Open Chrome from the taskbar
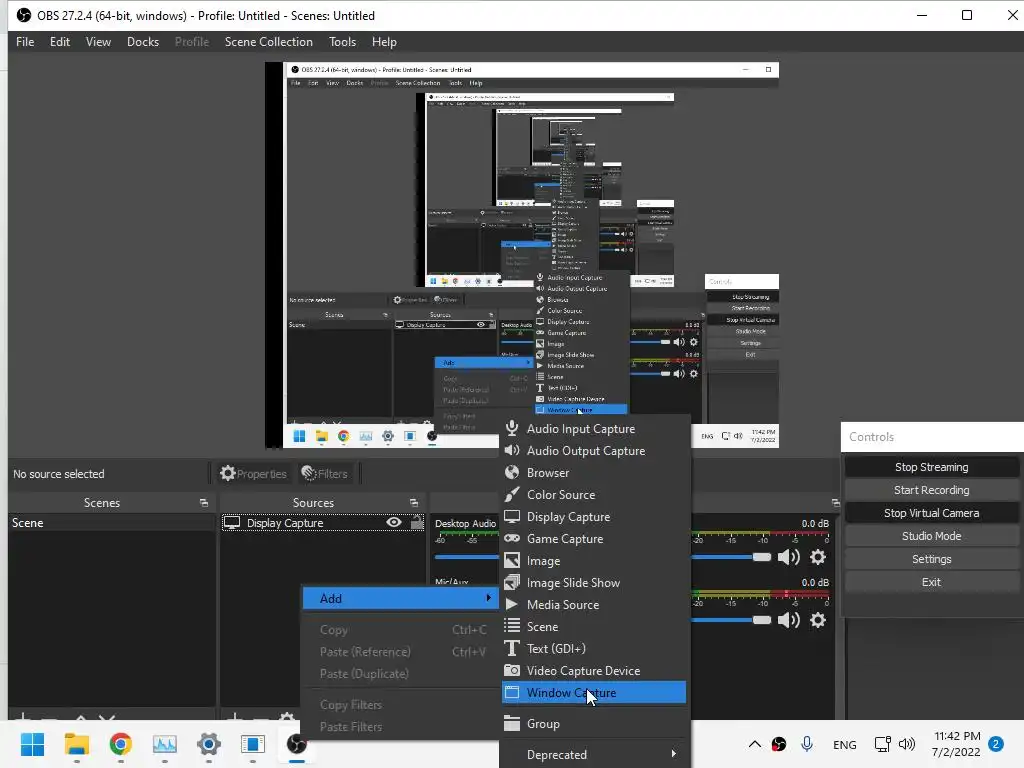This screenshot has width=1024, height=768. coord(121,744)
